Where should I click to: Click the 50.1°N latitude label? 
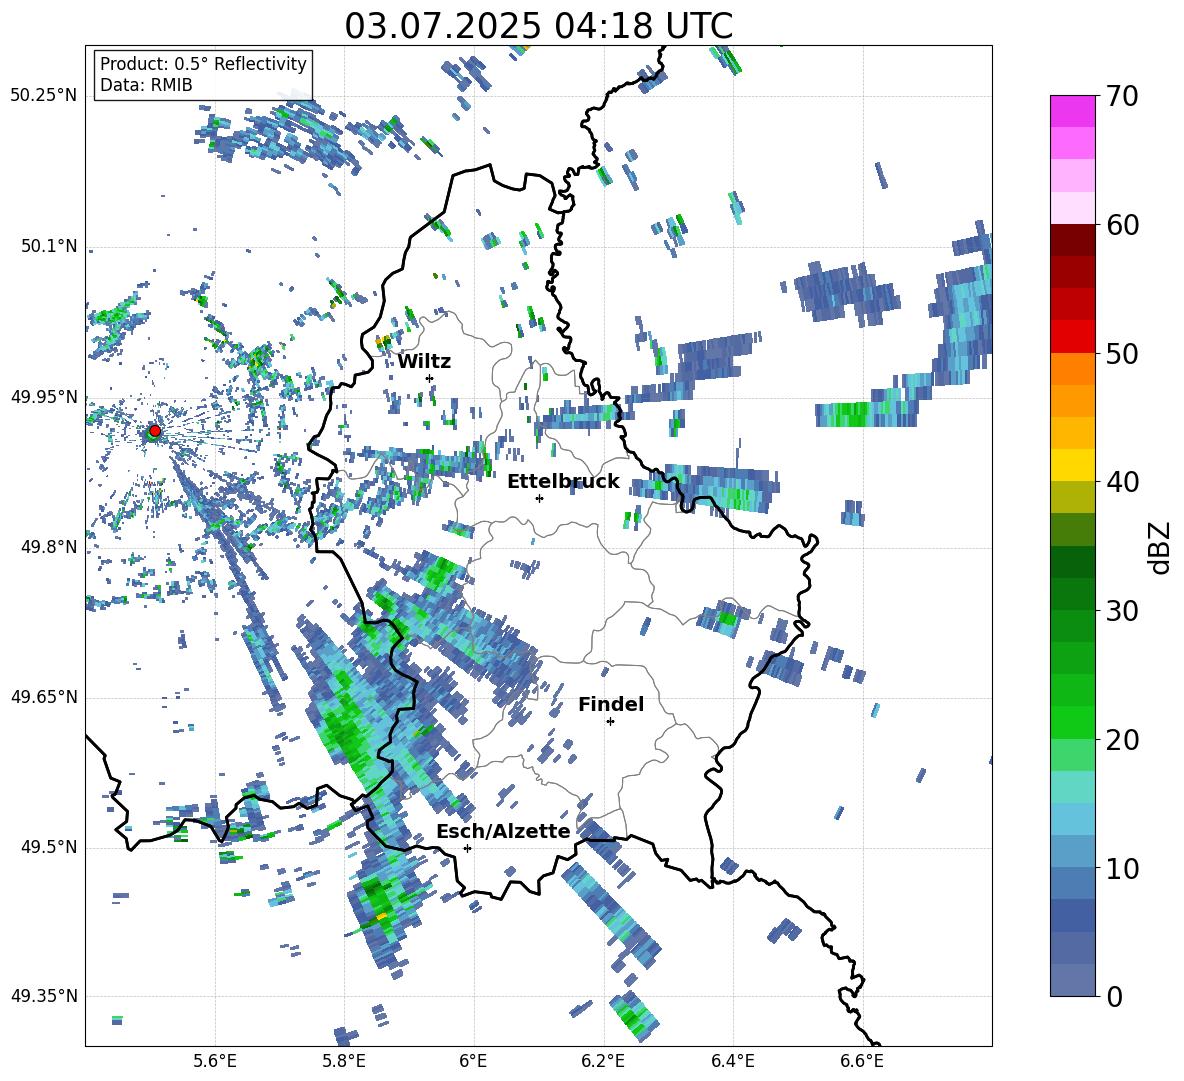click(x=49, y=246)
